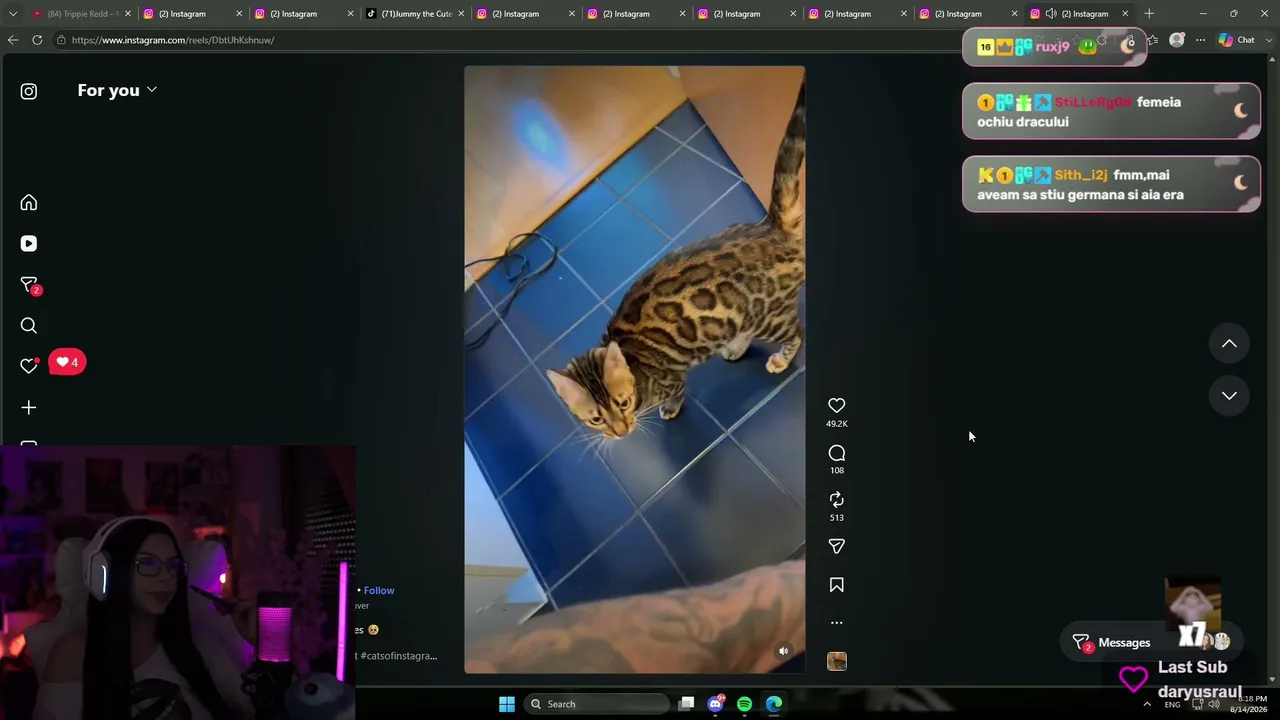Click the red 4 likes notification bubble
The image size is (1280, 720).
coord(67,362)
